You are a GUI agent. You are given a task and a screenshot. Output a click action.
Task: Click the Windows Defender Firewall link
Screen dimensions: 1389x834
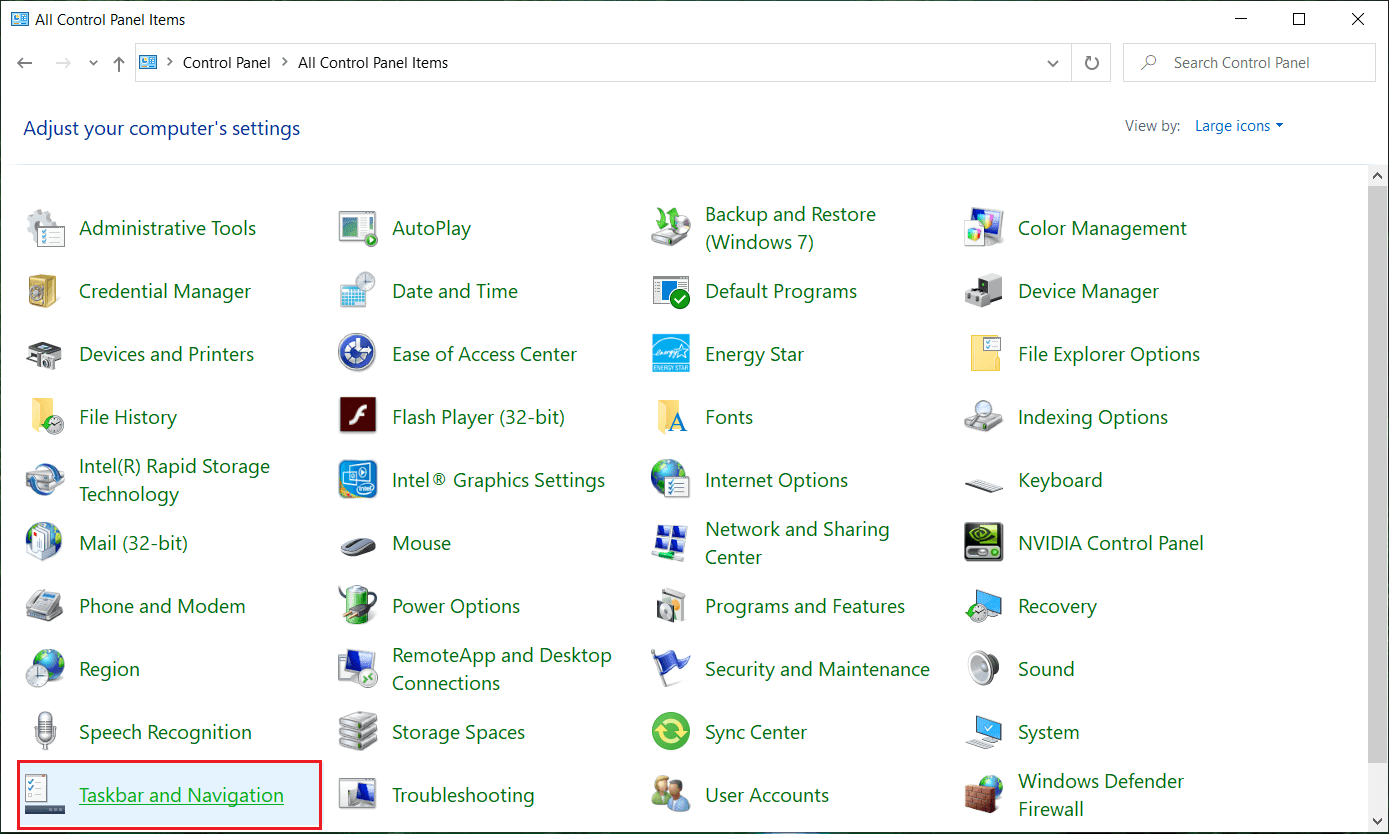tap(1100, 795)
